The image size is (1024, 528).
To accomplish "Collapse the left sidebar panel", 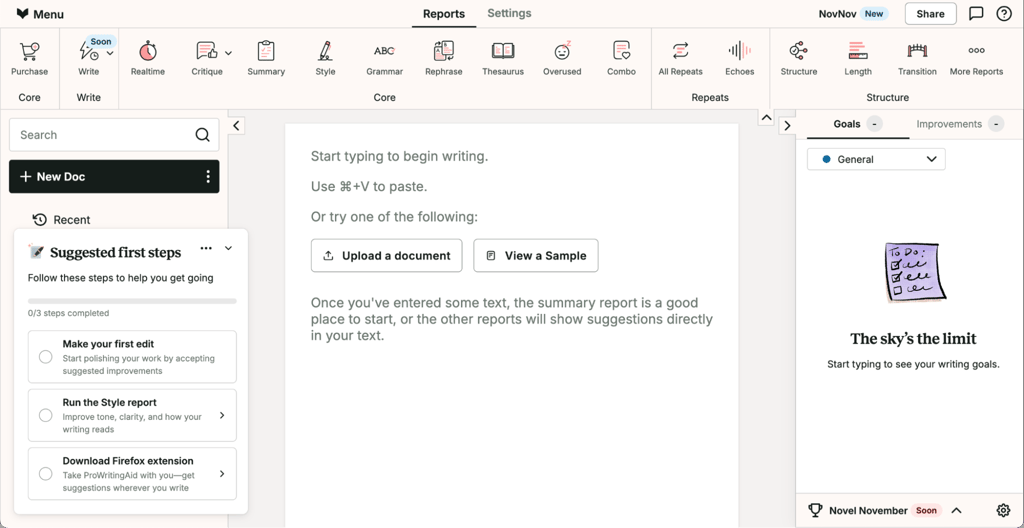I will 236,125.
